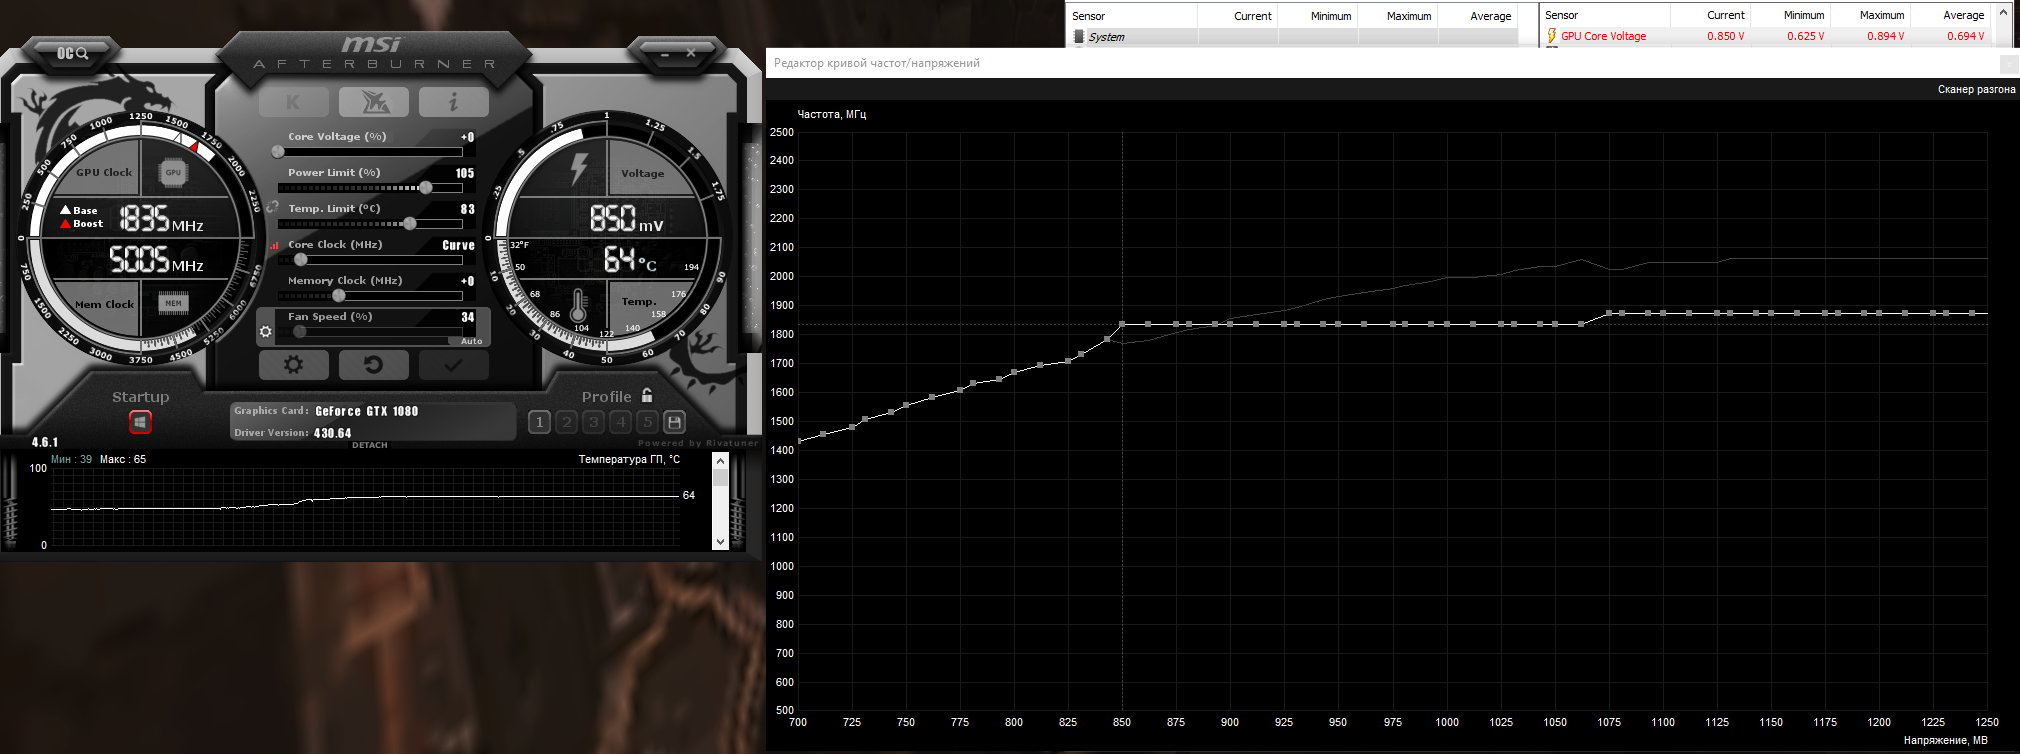Image resolution: width=2020 pixels, height=754 pixels.
Task: Click the Fan Speed slider handle
Action: pos(299,332)
